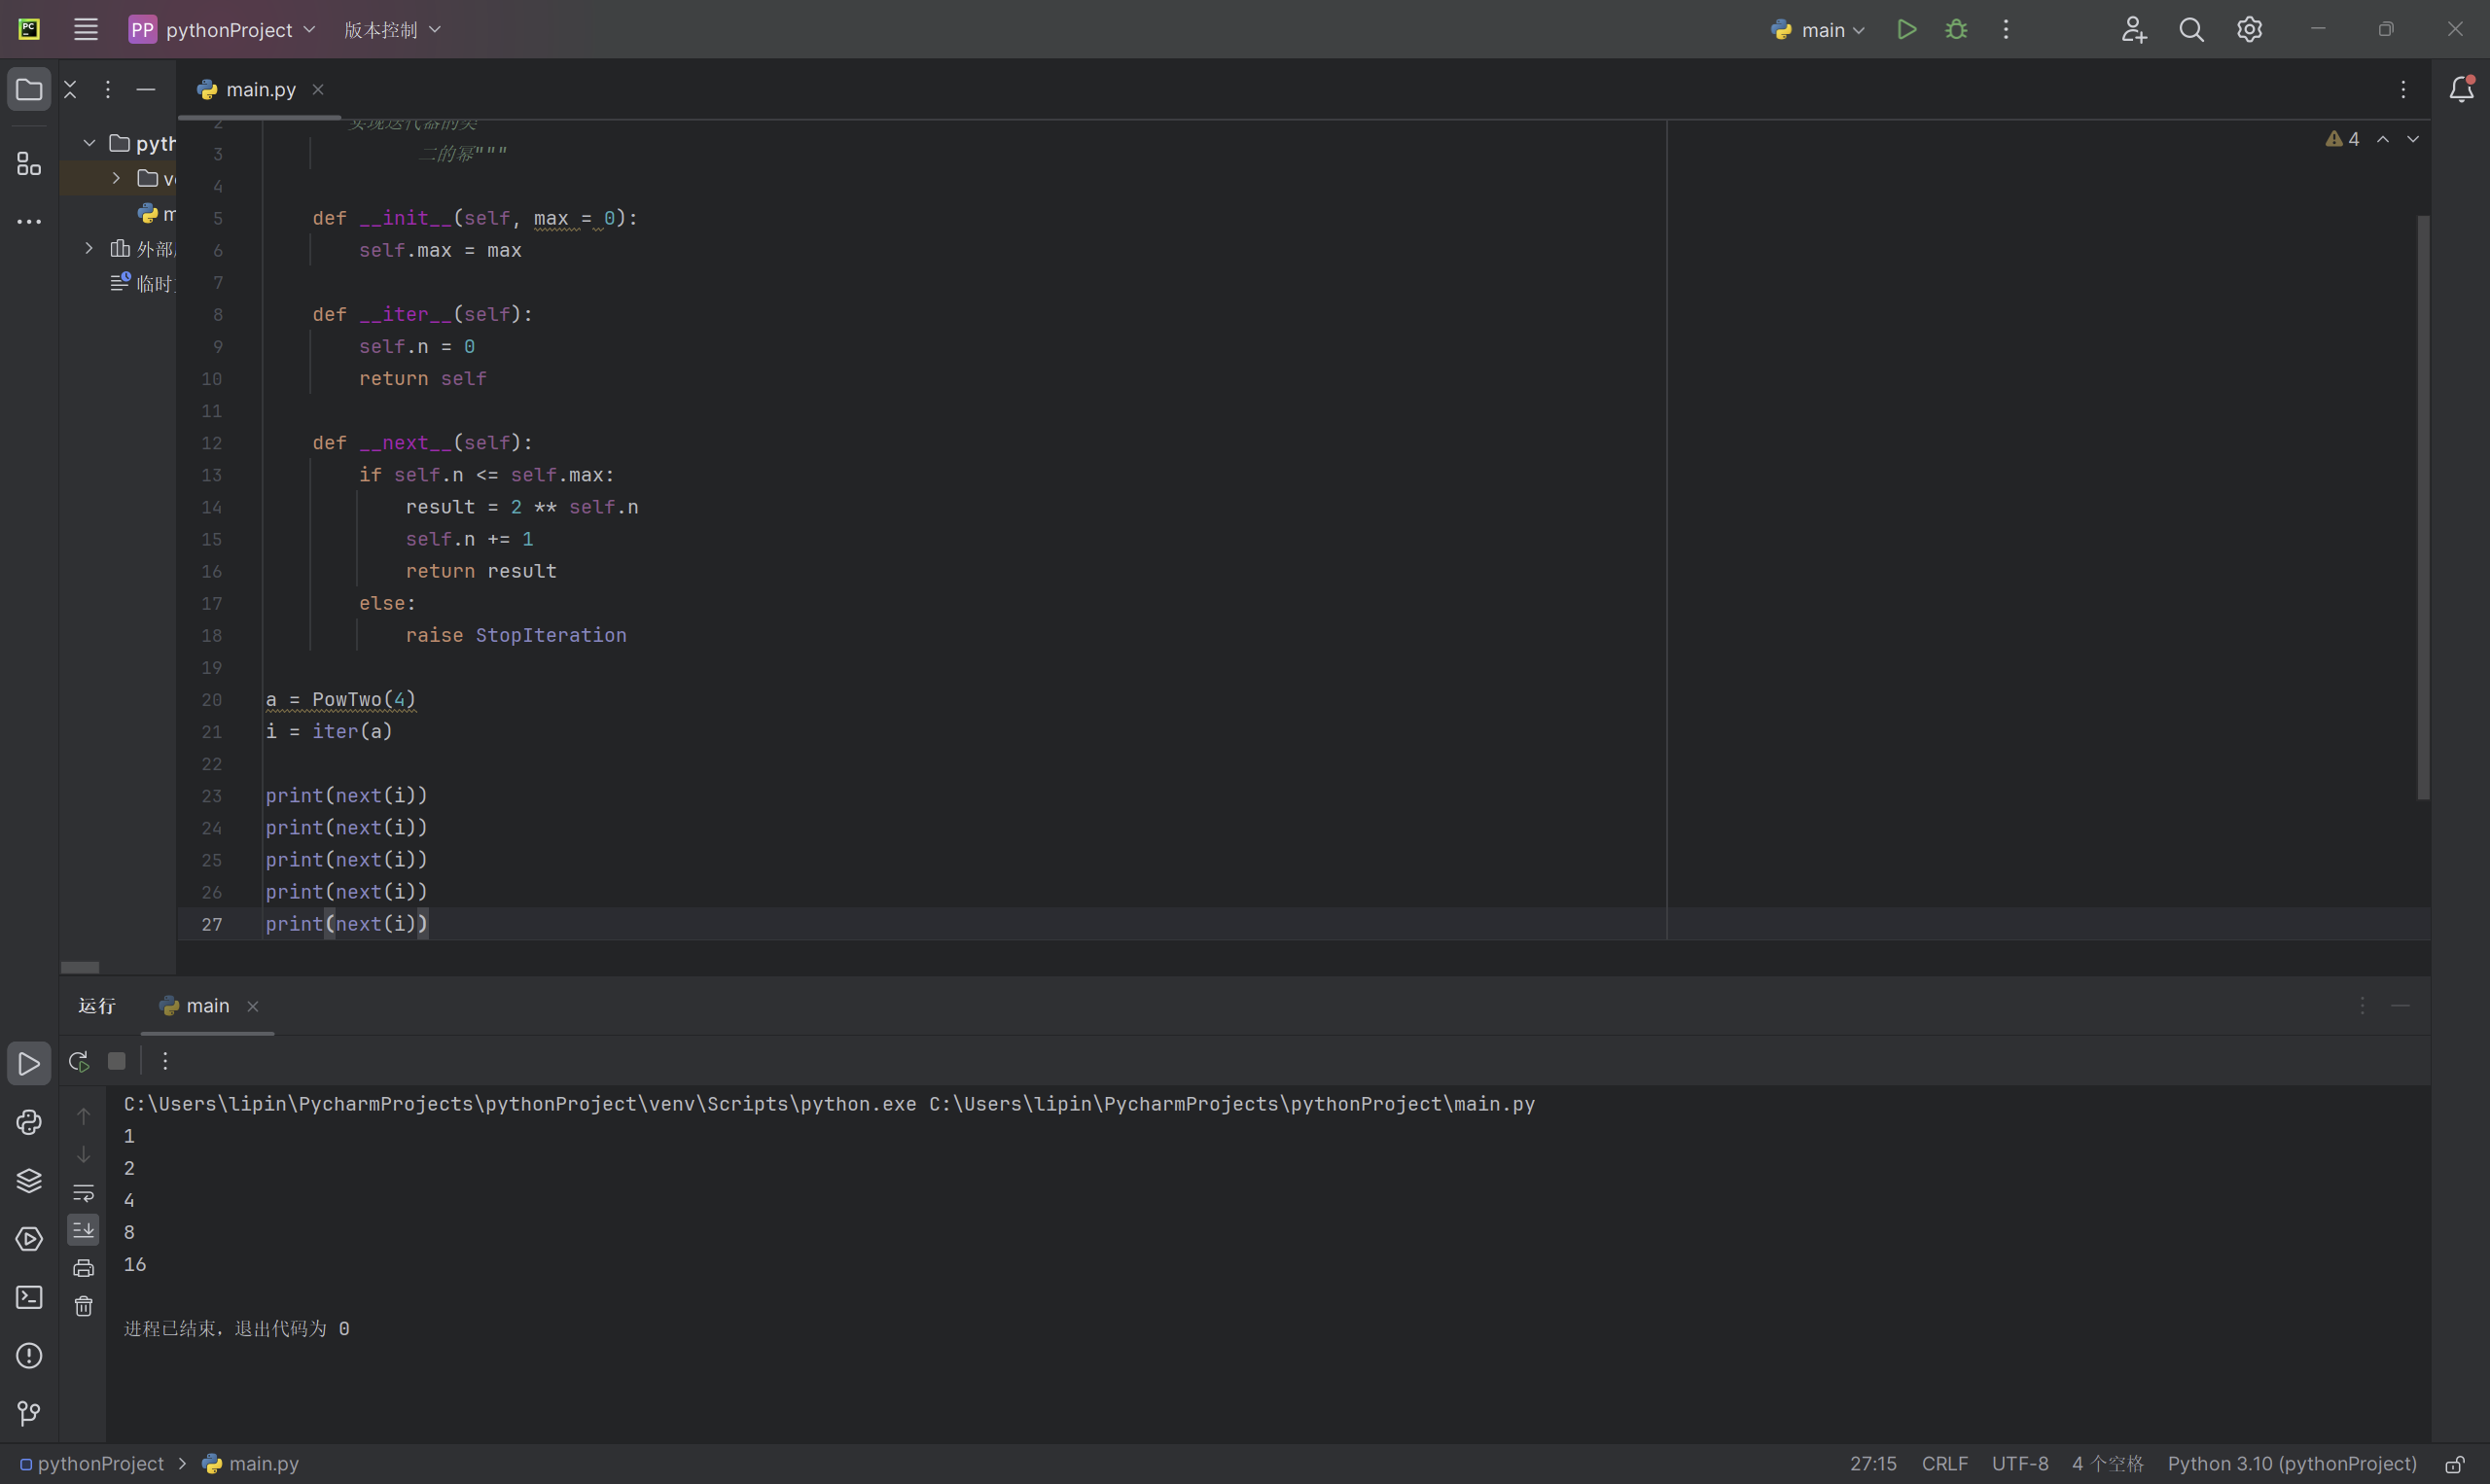2490x1484 pixels.
Task: Hide the project panel
Action: [146, 89]
